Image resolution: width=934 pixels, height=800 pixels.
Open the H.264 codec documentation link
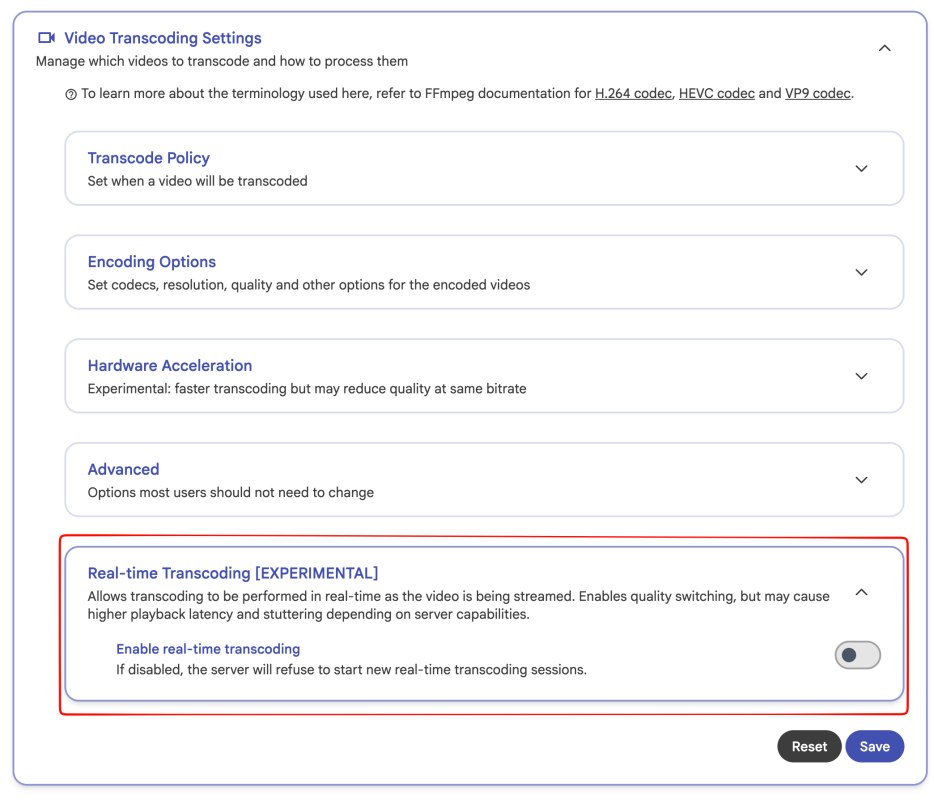pos(633,94)
